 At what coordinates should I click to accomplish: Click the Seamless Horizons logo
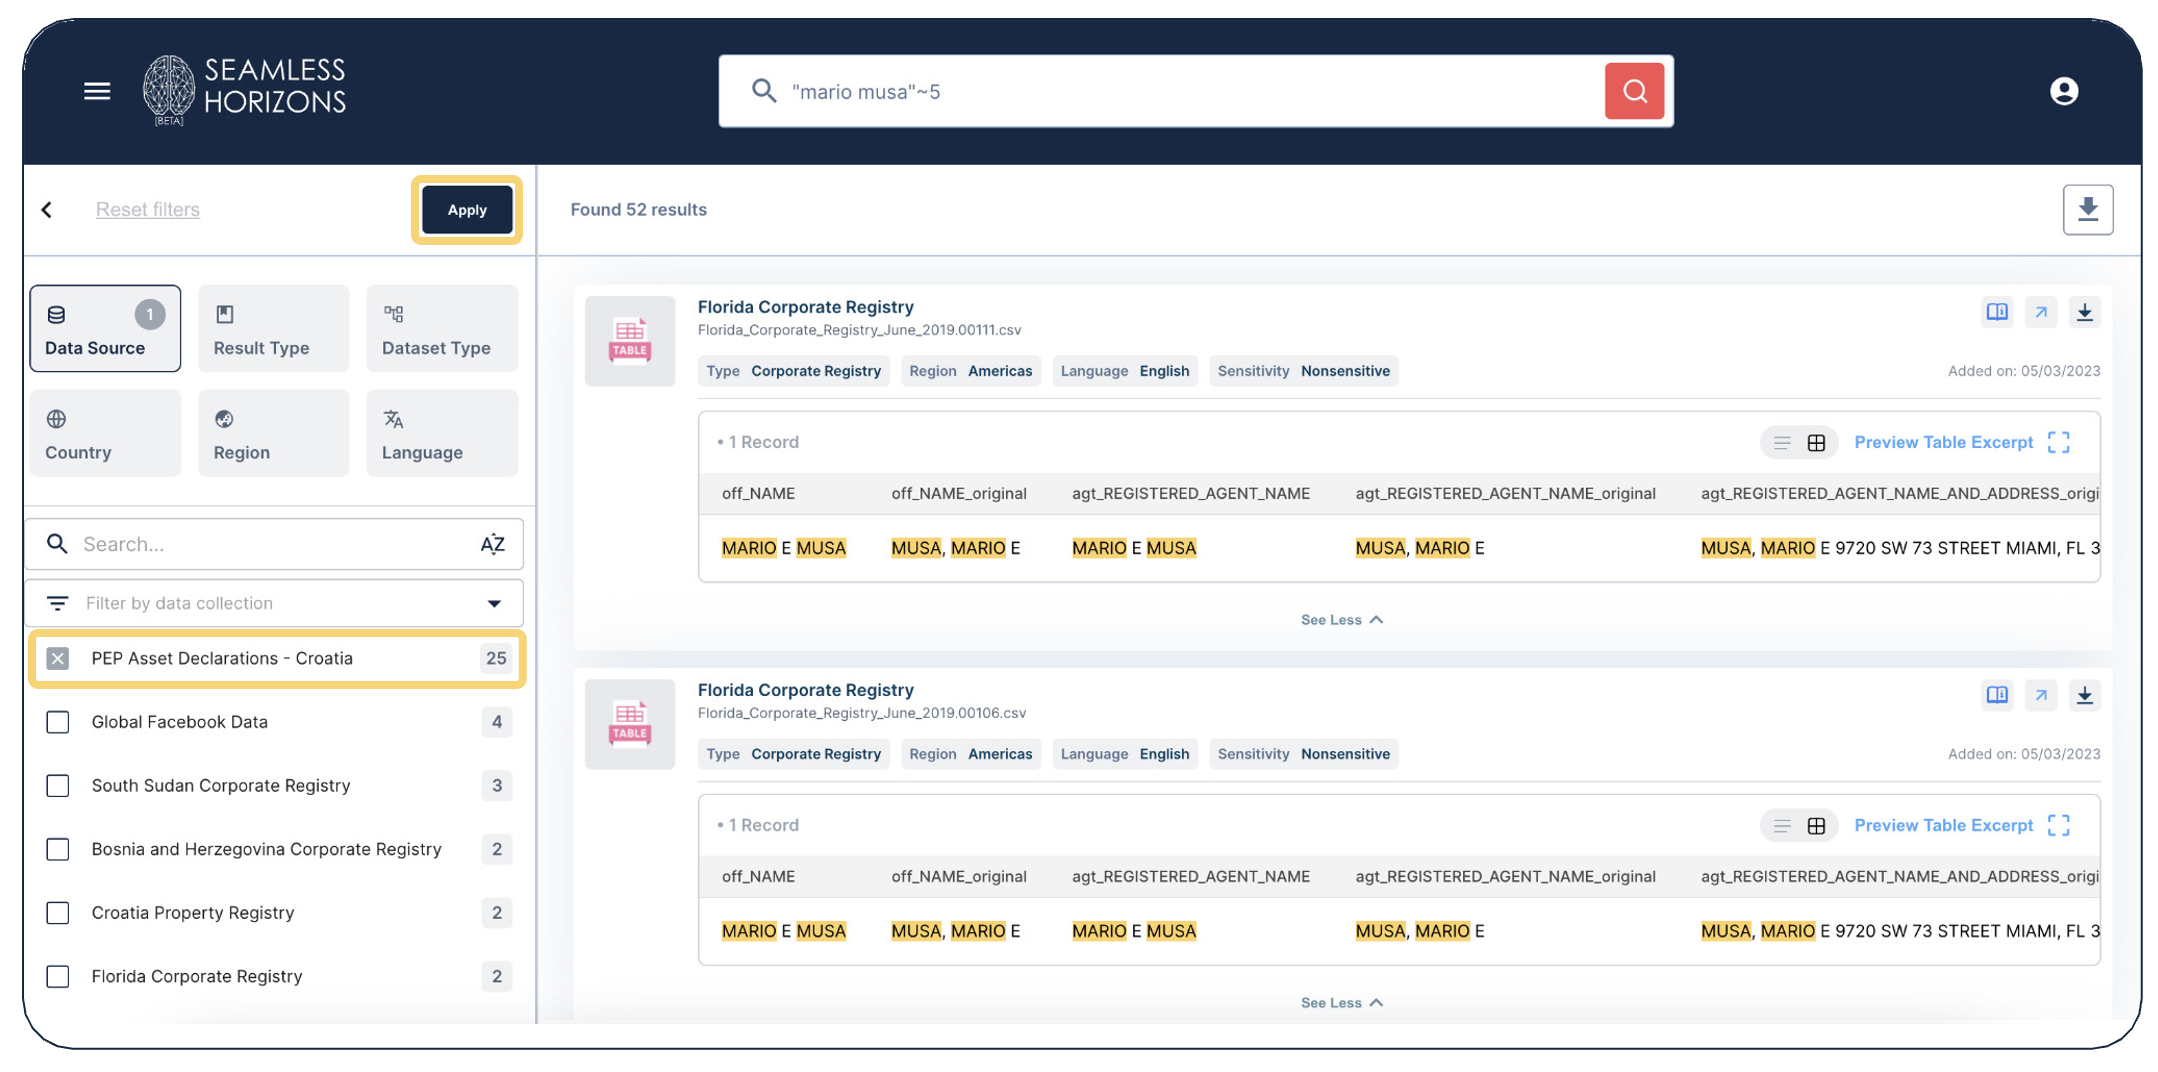click(x=244, y=90)
